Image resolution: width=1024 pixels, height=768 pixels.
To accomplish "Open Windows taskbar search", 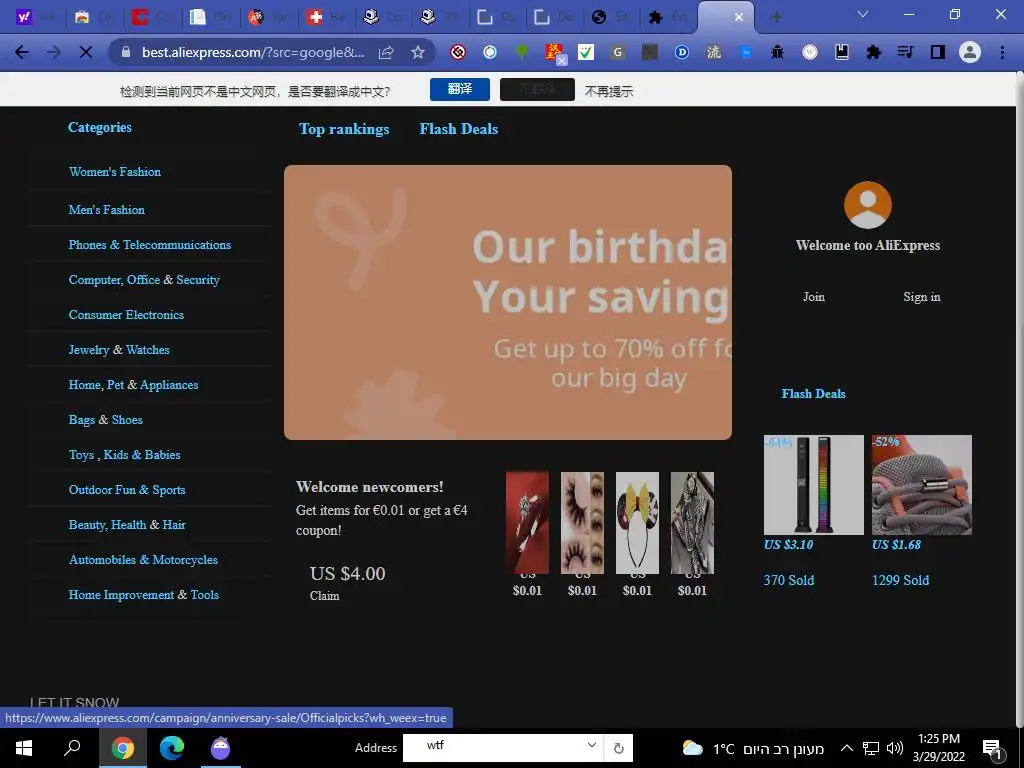I will tap(72, 748).
